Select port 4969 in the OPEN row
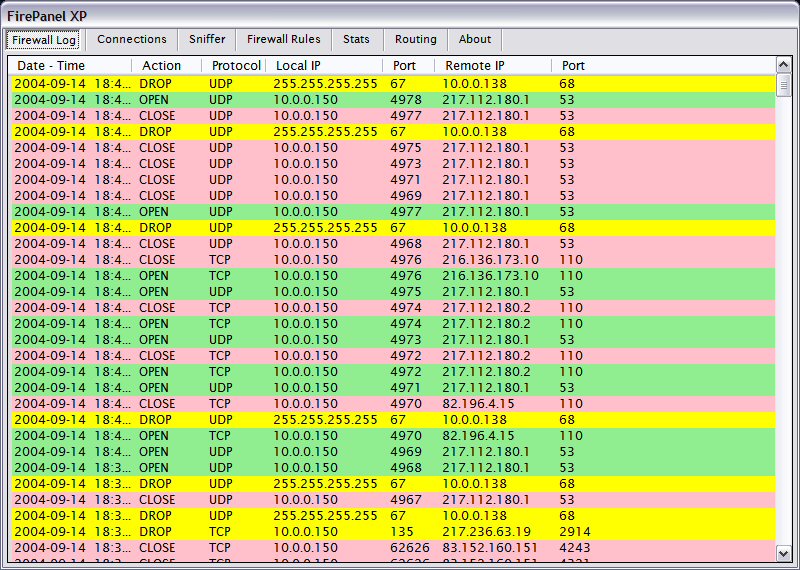The width and height of the screenshot is (800, 570). pos(406,452)
